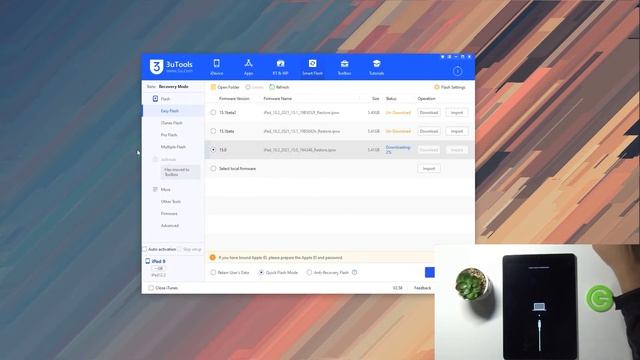This screenshot has height=360, width=640.
Task: Click the Recovery Mode state label
Action: tap(173, 87)
